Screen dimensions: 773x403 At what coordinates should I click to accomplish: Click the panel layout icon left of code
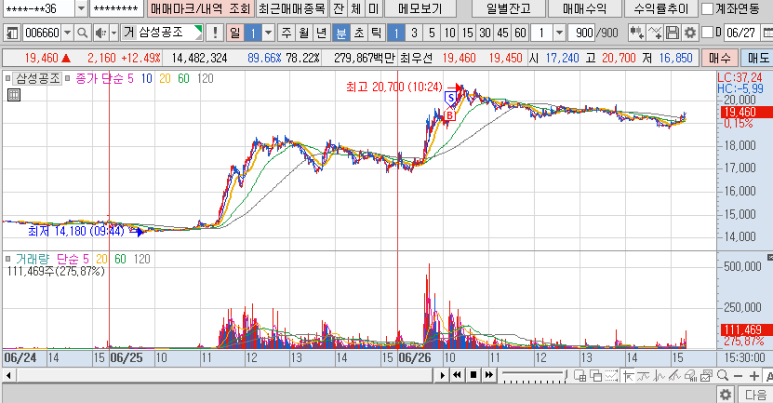click(x=12, y=33)
